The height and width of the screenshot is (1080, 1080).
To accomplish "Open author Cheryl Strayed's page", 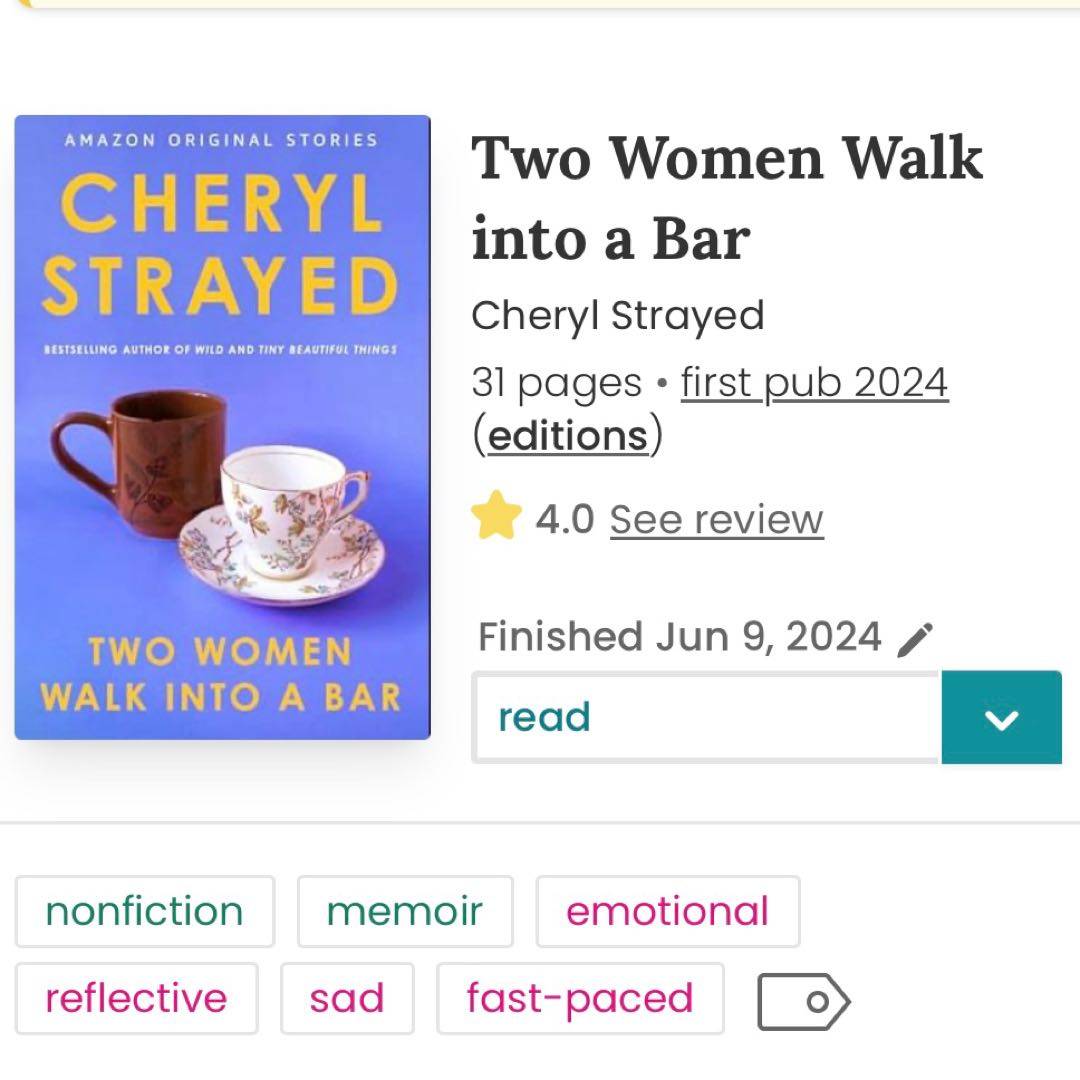I will [617, 316].
